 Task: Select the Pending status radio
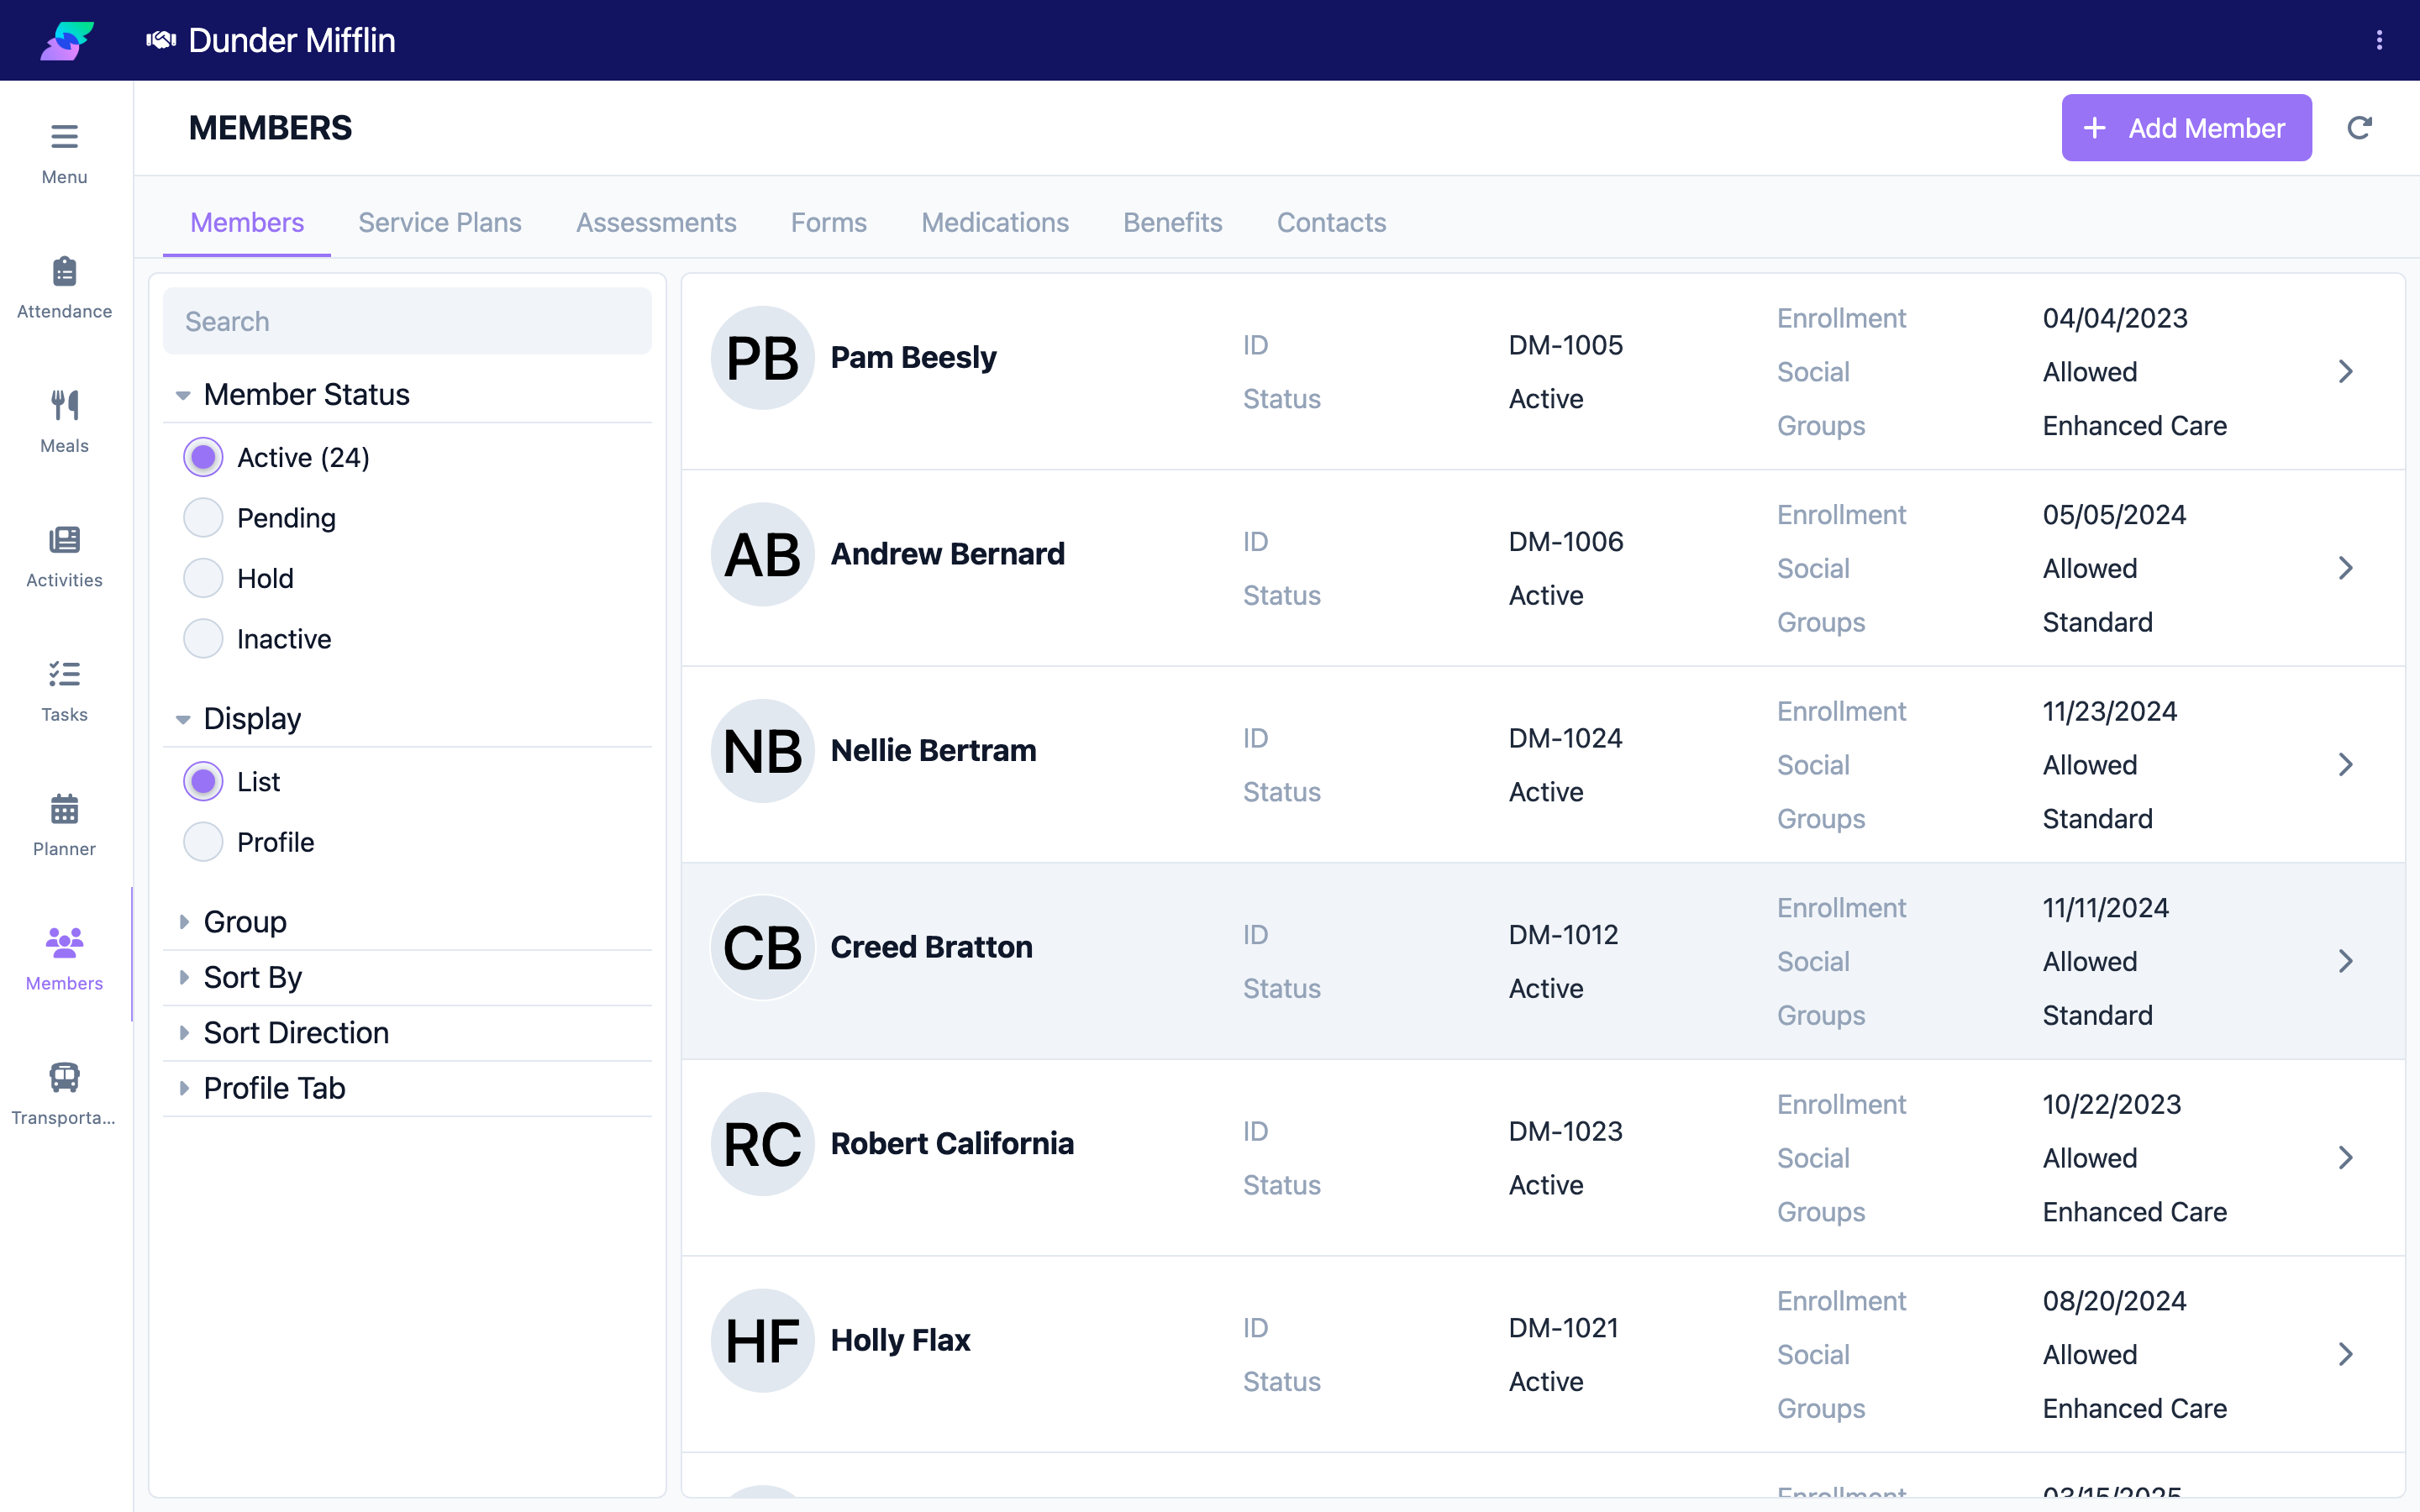click(x=203, y=518)
